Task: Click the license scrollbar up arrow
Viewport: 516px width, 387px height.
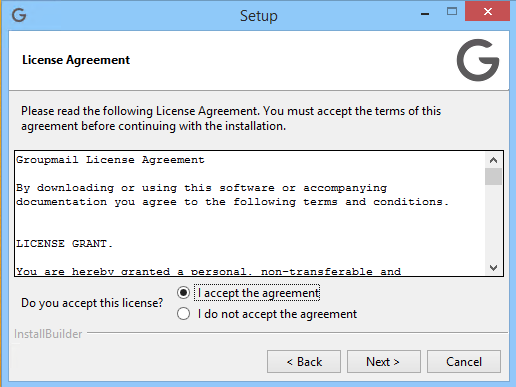Action: [493, 160]
